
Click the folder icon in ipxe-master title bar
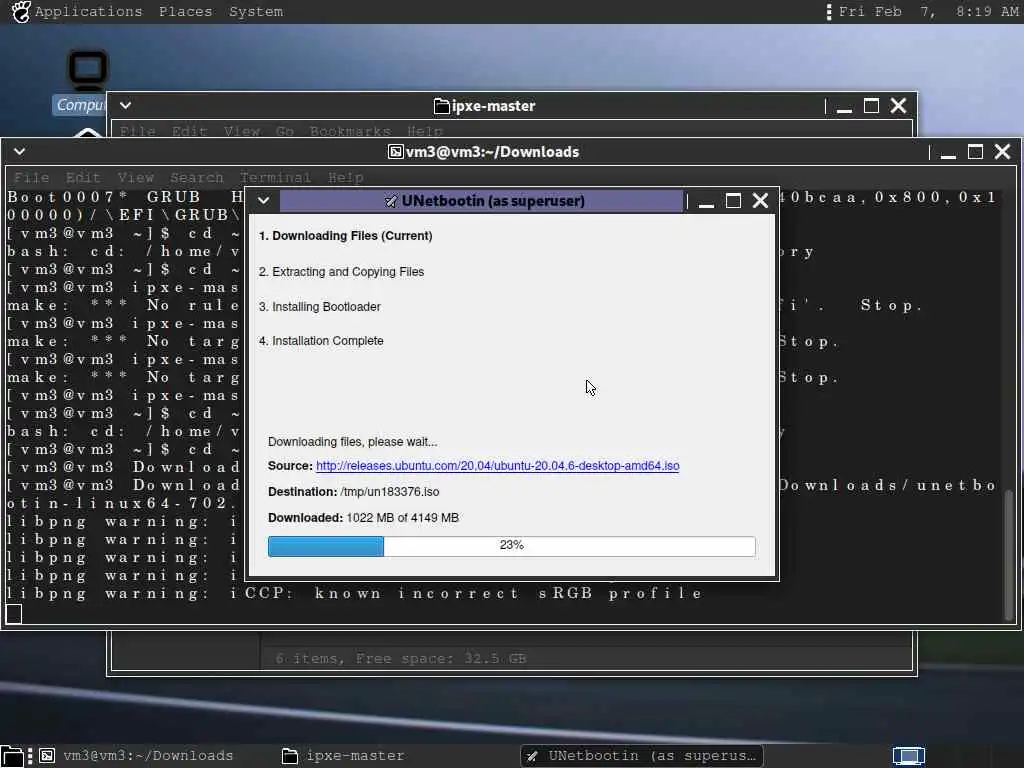[441, 106]
